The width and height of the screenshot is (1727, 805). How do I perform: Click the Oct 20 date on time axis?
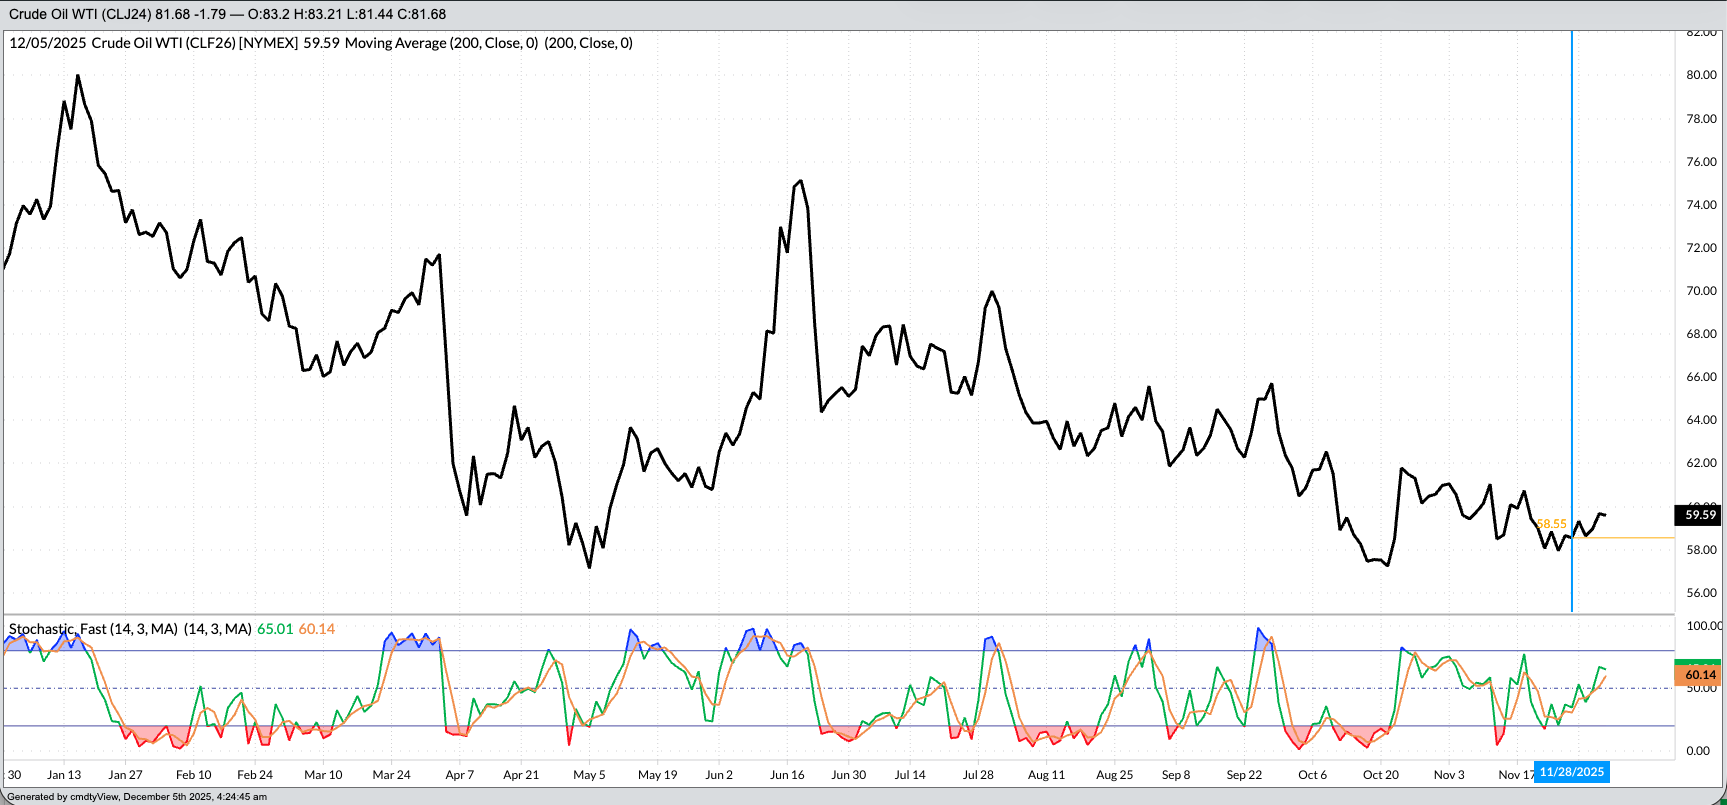point(1380,775)
